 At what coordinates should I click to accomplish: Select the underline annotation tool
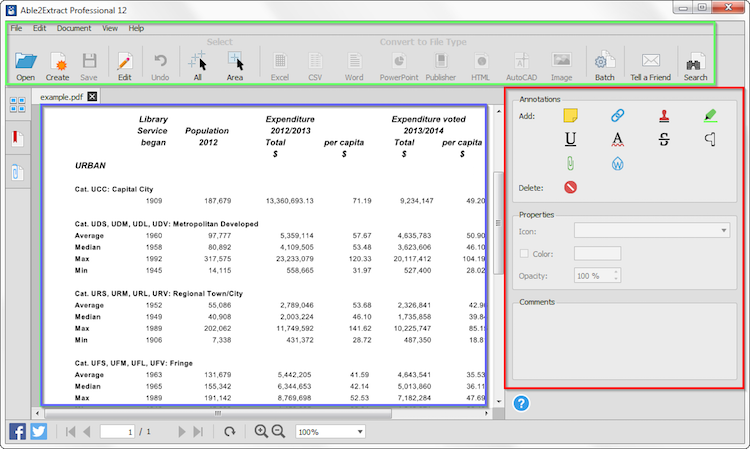(570, 139)
